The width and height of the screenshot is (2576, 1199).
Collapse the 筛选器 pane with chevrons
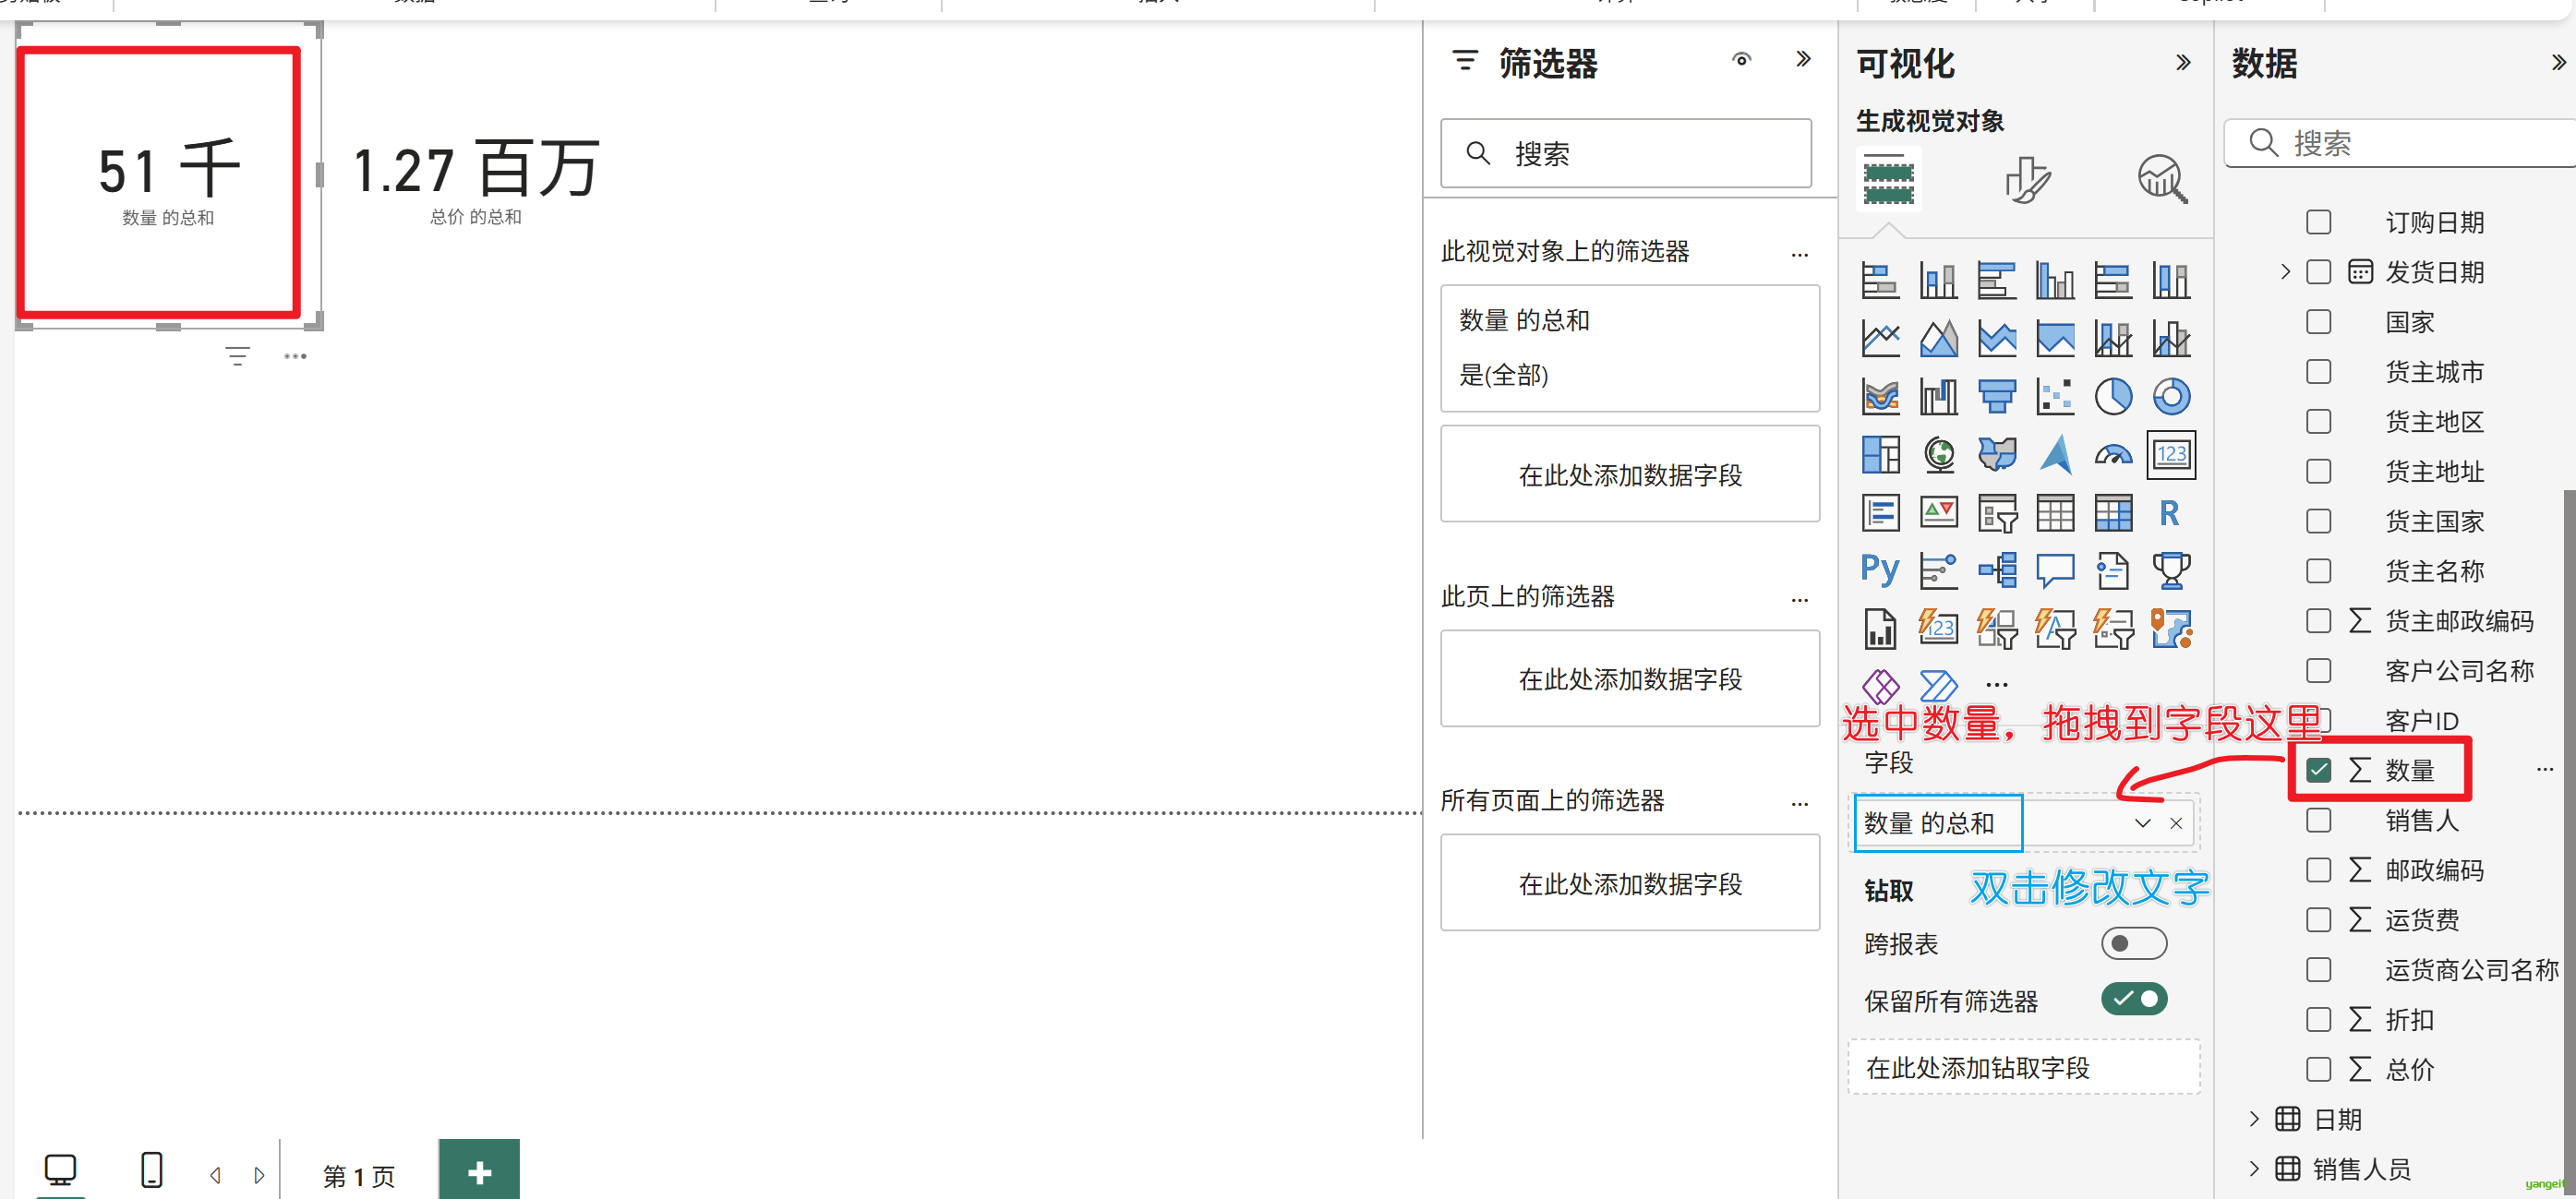(1803, 59)
